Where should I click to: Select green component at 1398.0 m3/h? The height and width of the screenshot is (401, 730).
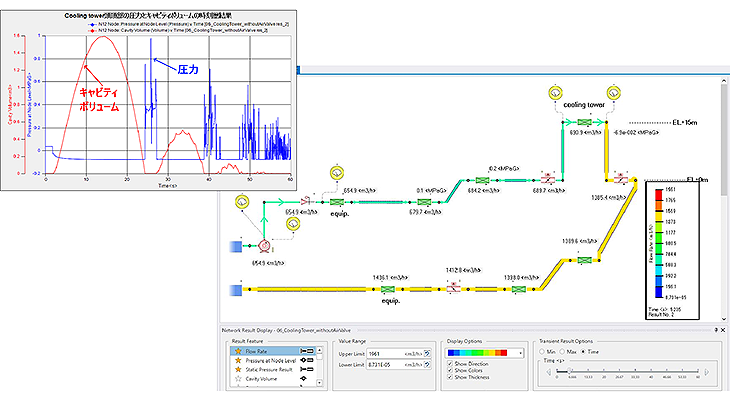(x=519, y=289)
